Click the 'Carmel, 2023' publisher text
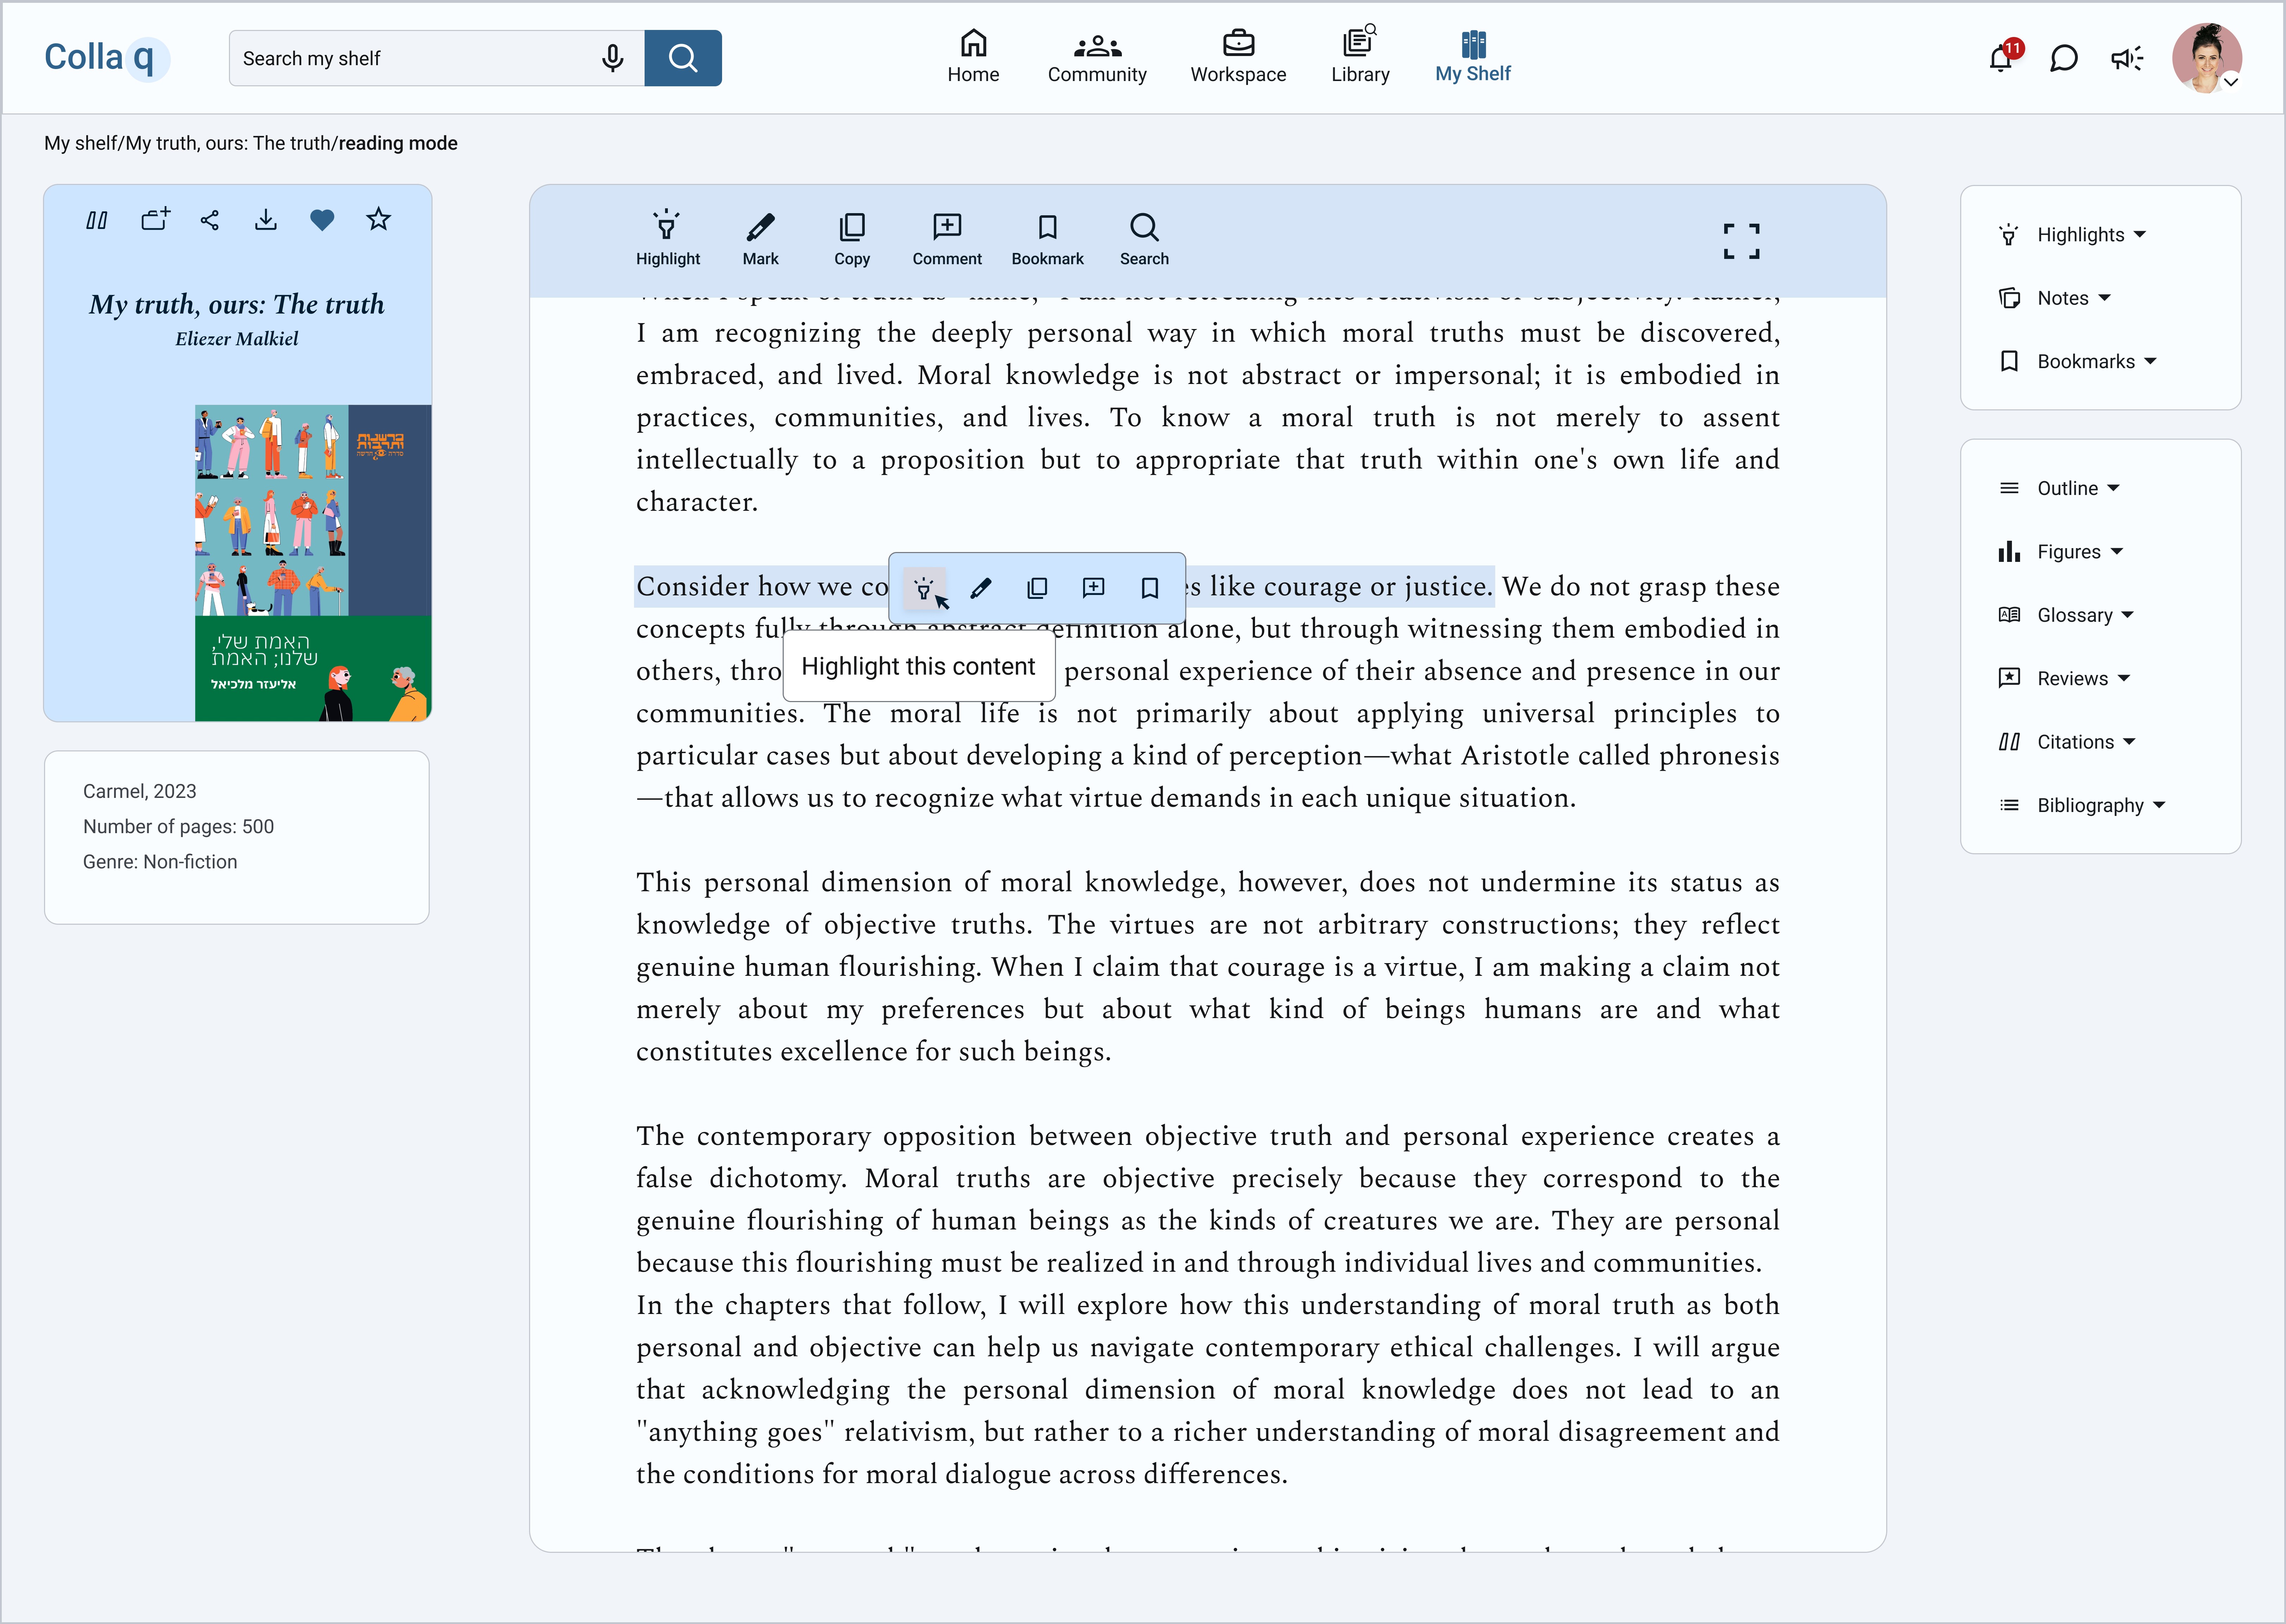This screenshot has width=2286, height=1624. (140, 791)
